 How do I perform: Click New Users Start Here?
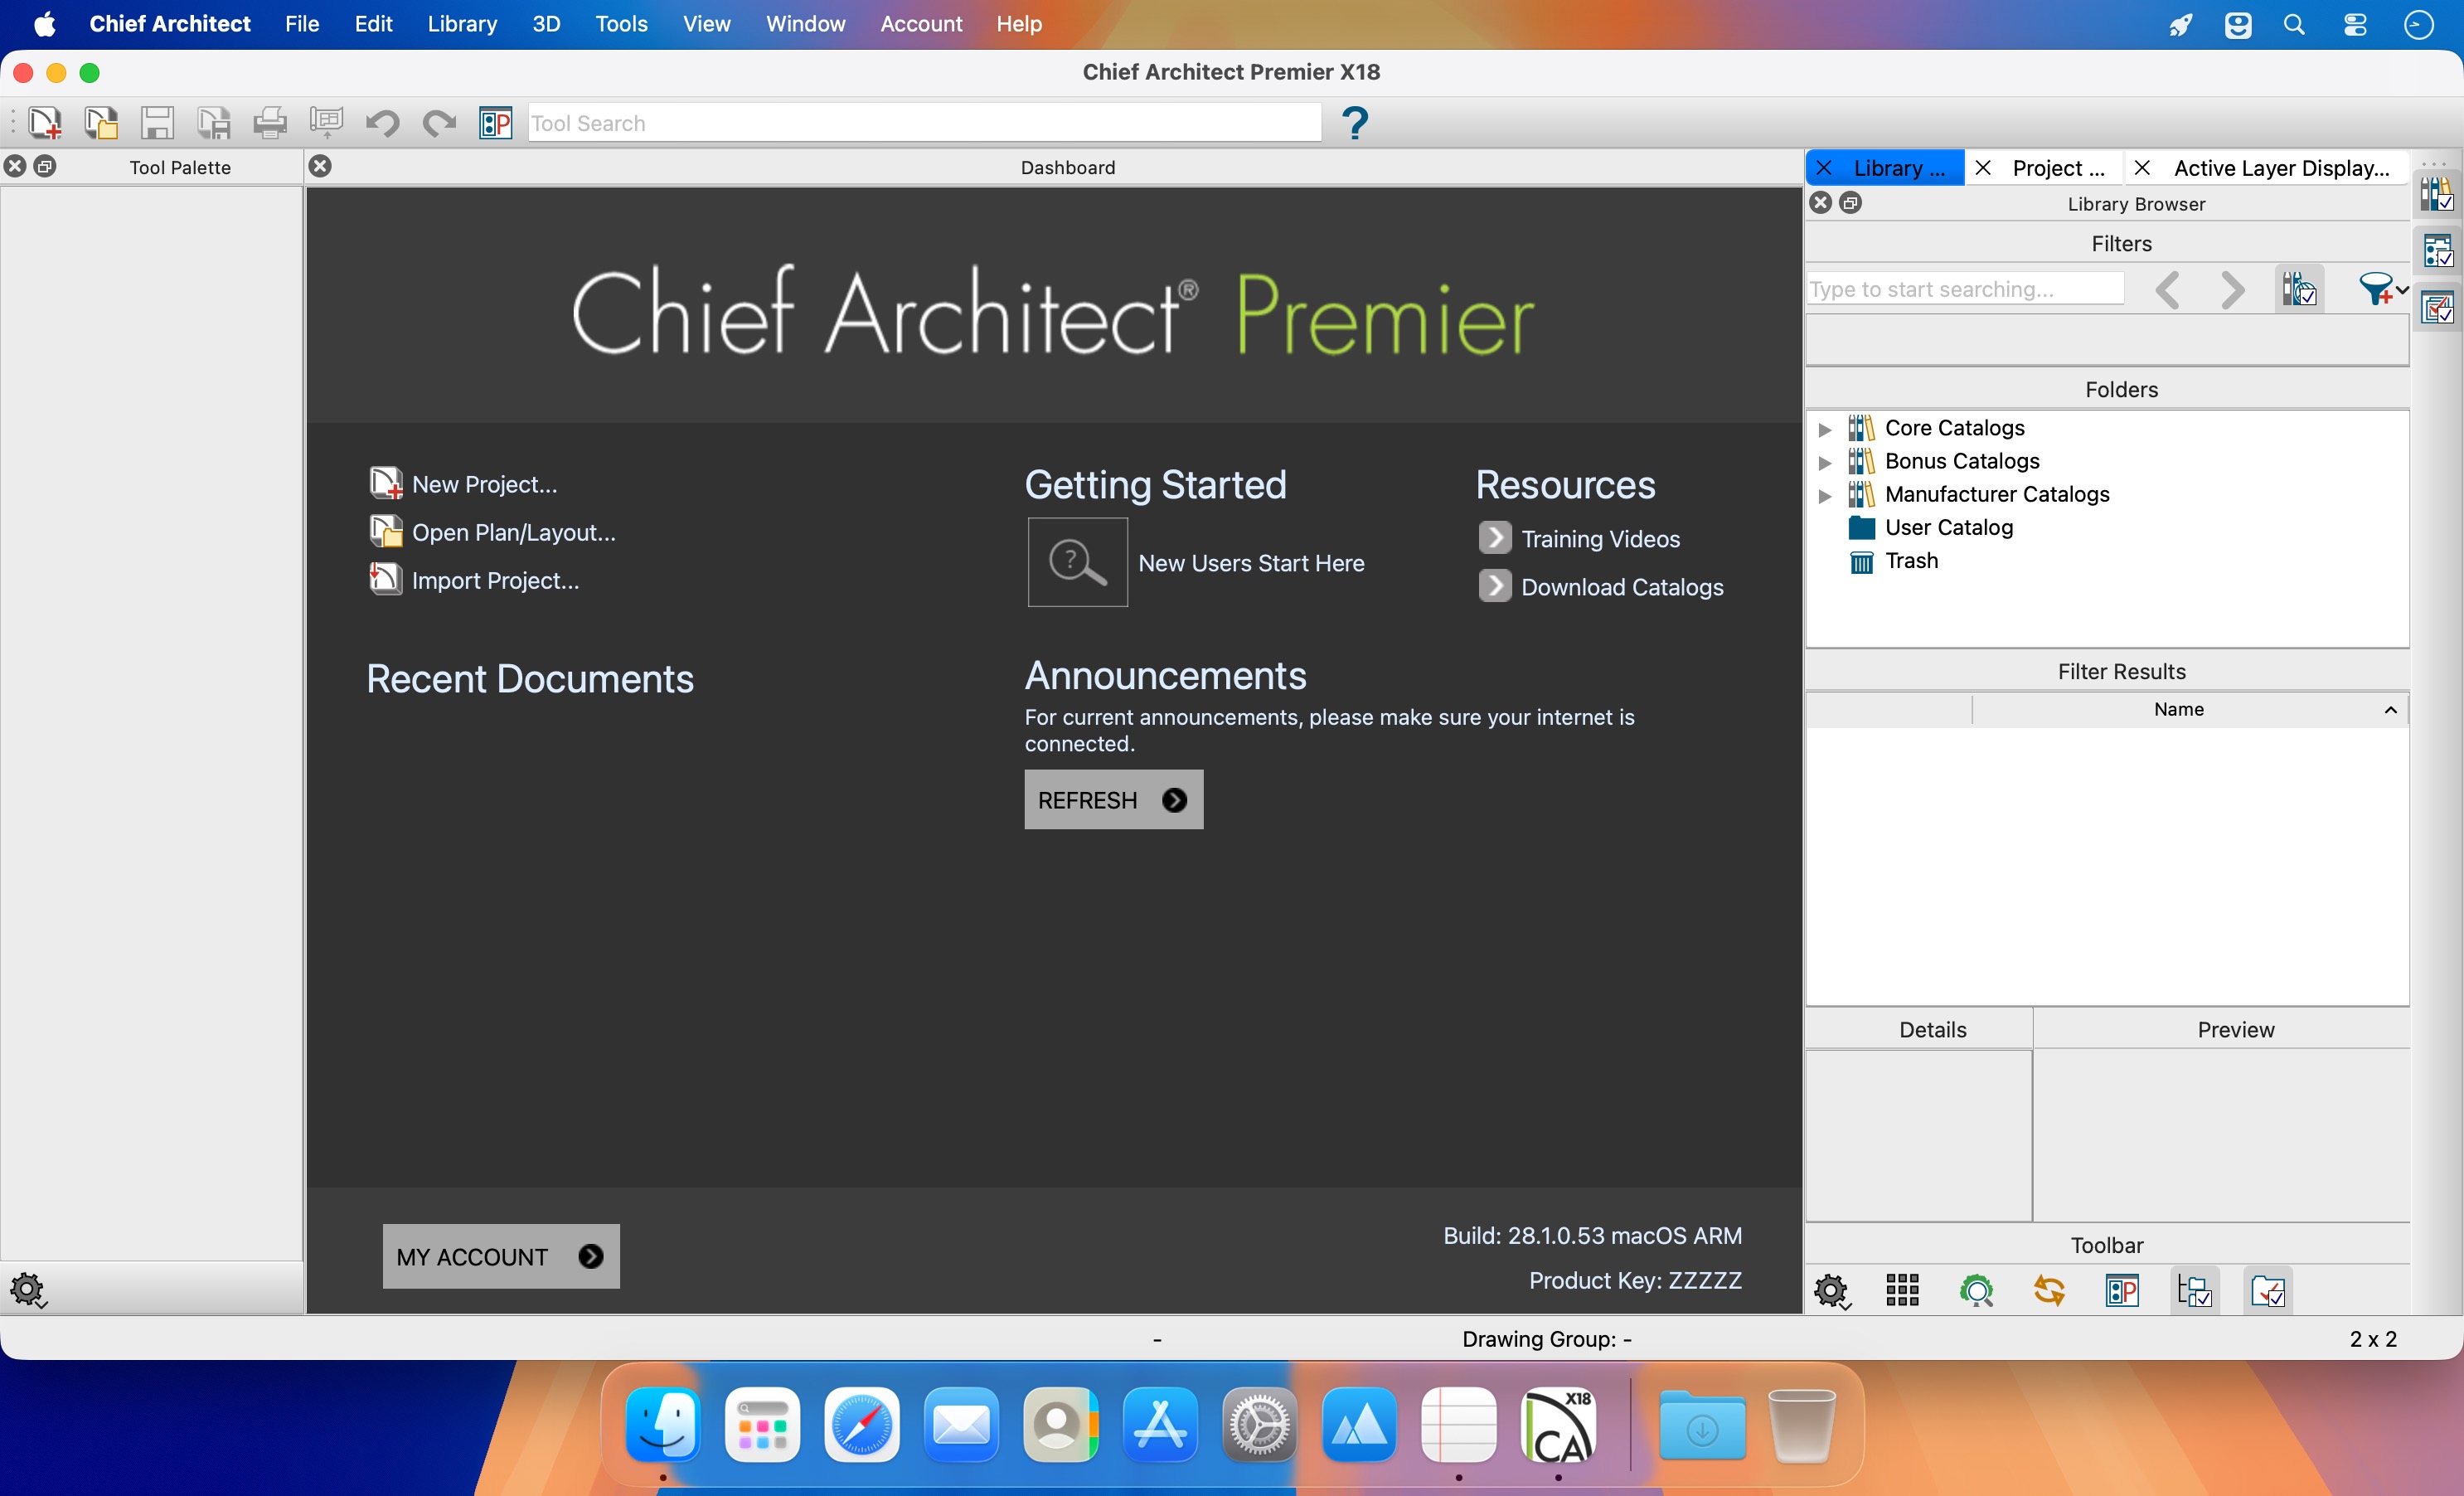click(x=1196, y=563)
